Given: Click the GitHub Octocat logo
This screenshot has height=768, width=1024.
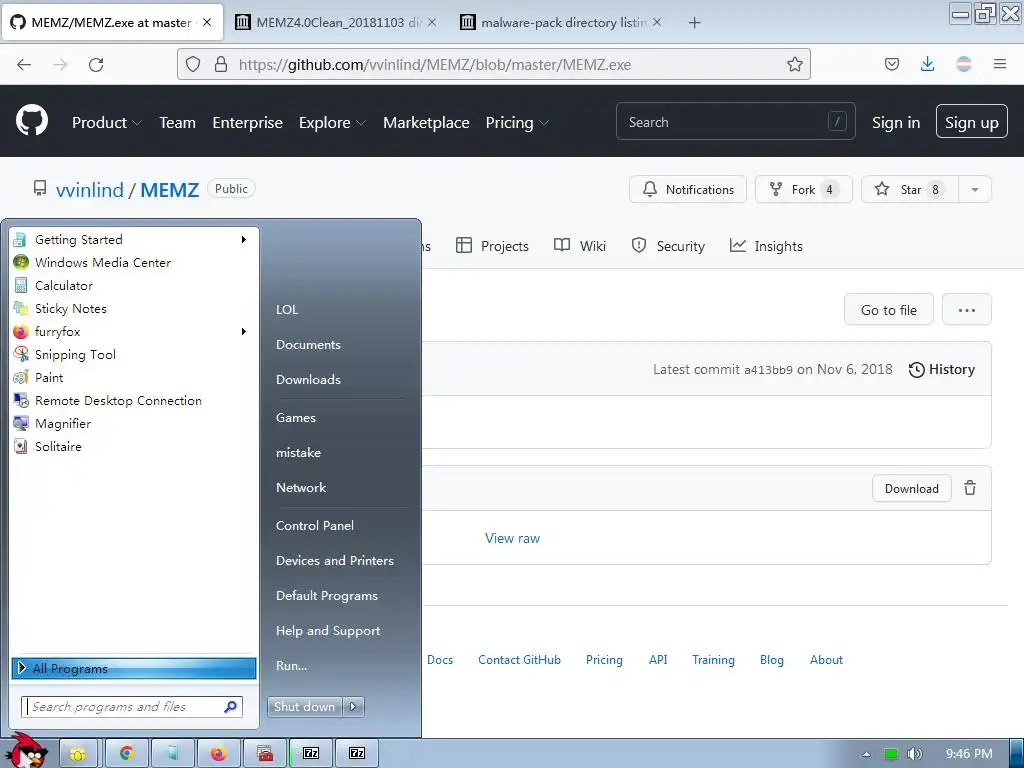Looking at the screenshot, I should [31, 121].
